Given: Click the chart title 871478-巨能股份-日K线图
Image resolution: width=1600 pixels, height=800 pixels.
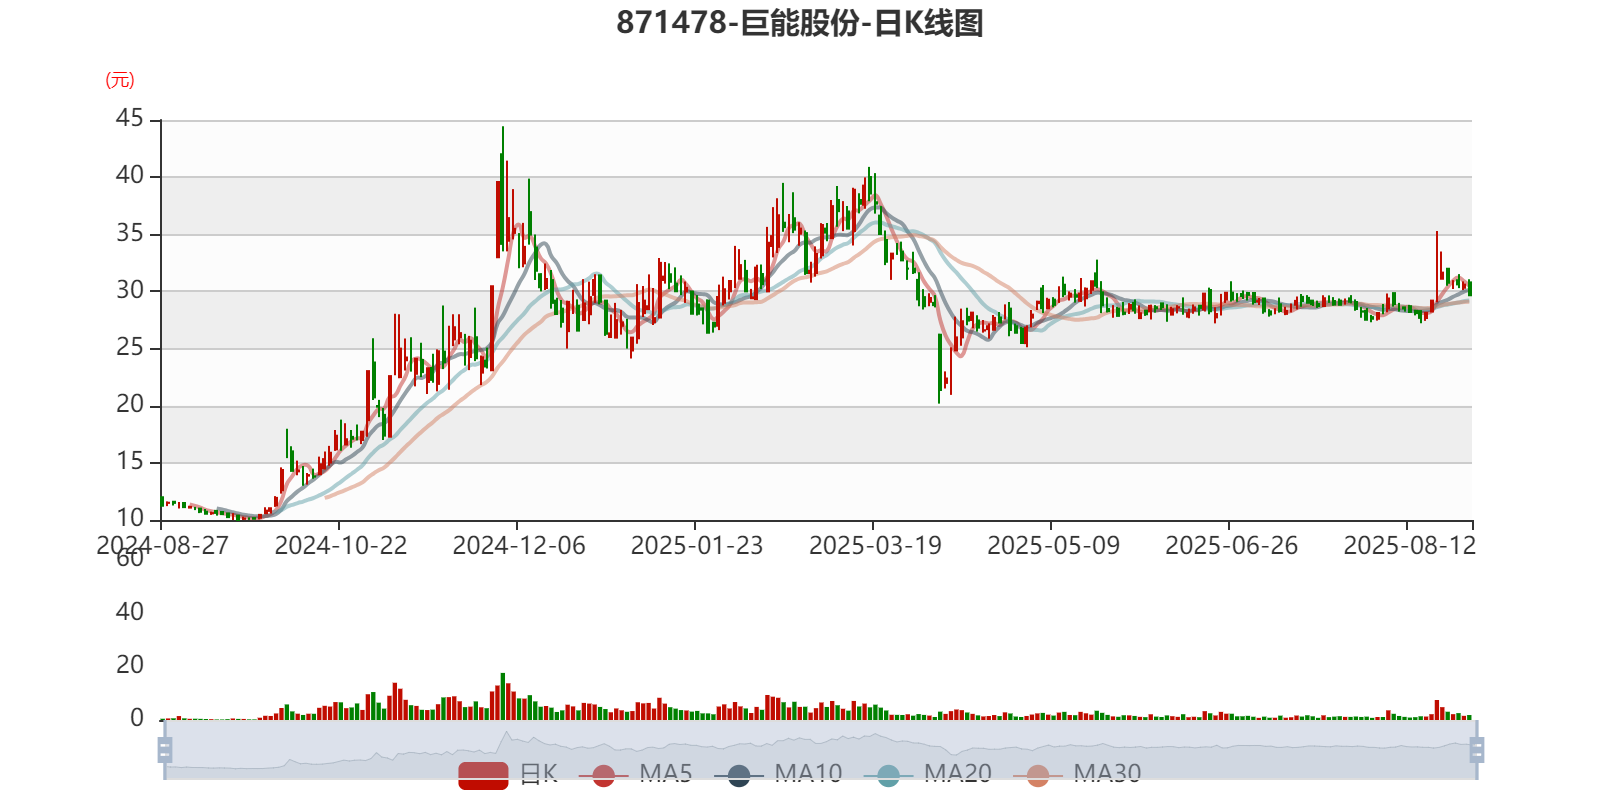Looking at the screenshot, I should point(800,23).
